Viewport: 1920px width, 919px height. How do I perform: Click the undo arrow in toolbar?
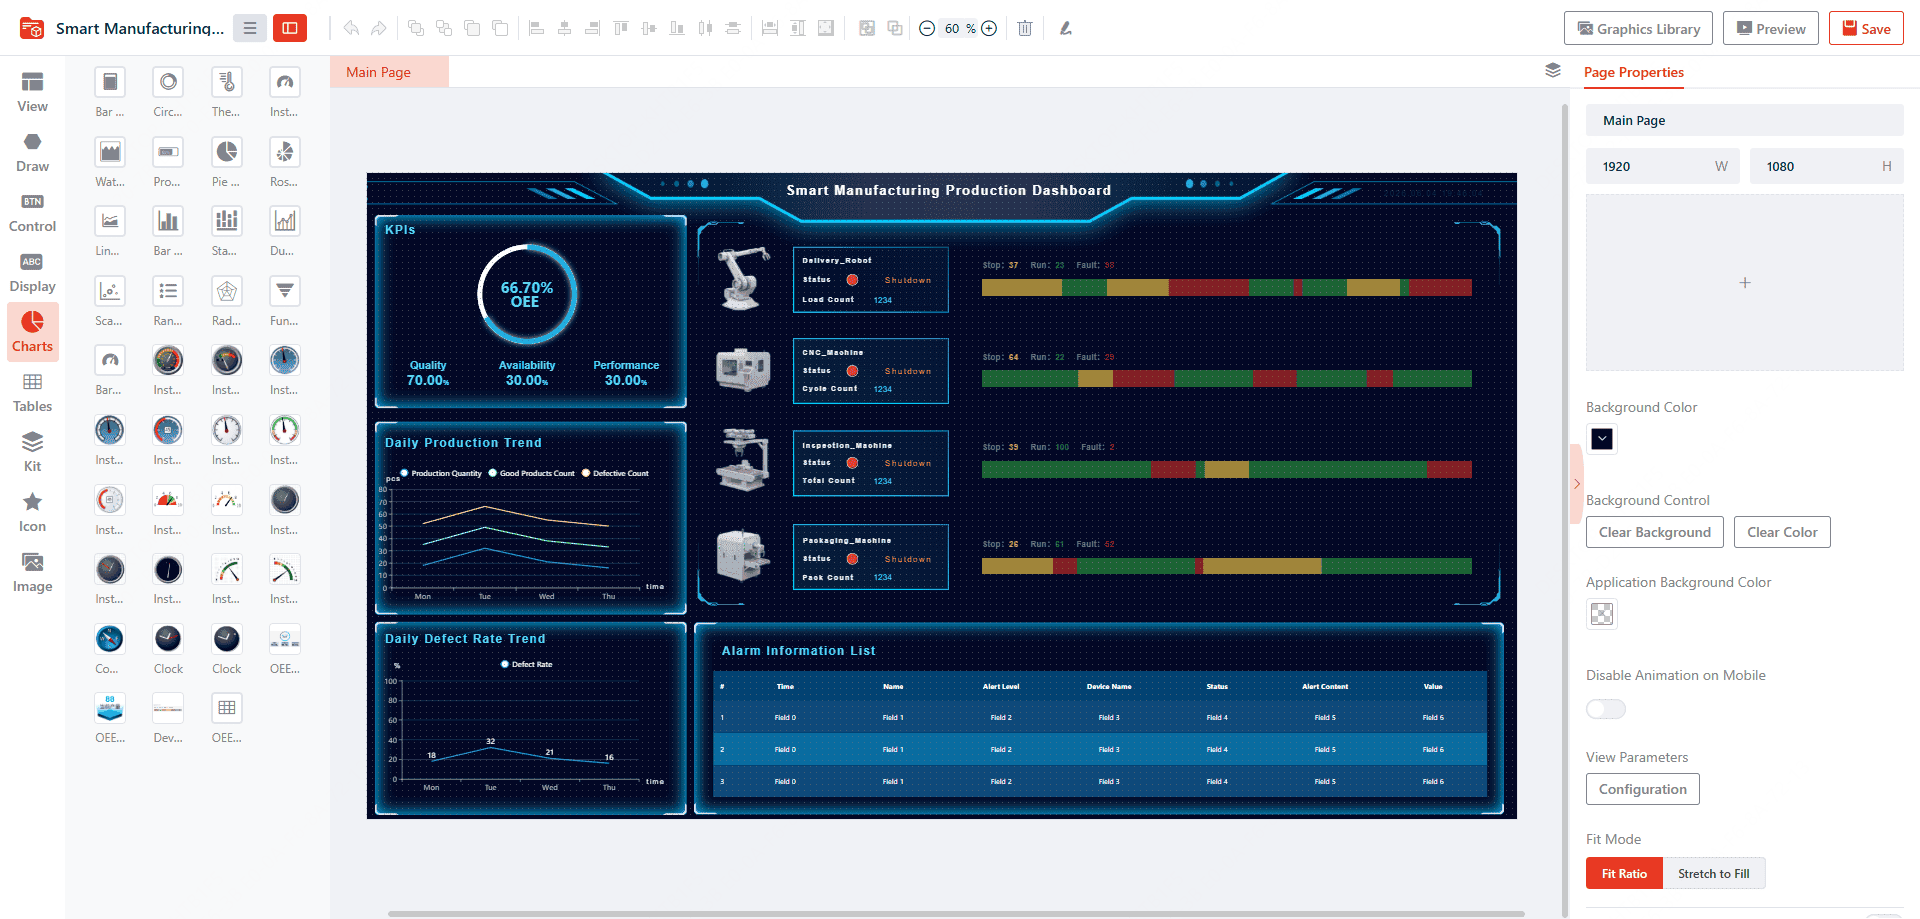click(351, 28)
